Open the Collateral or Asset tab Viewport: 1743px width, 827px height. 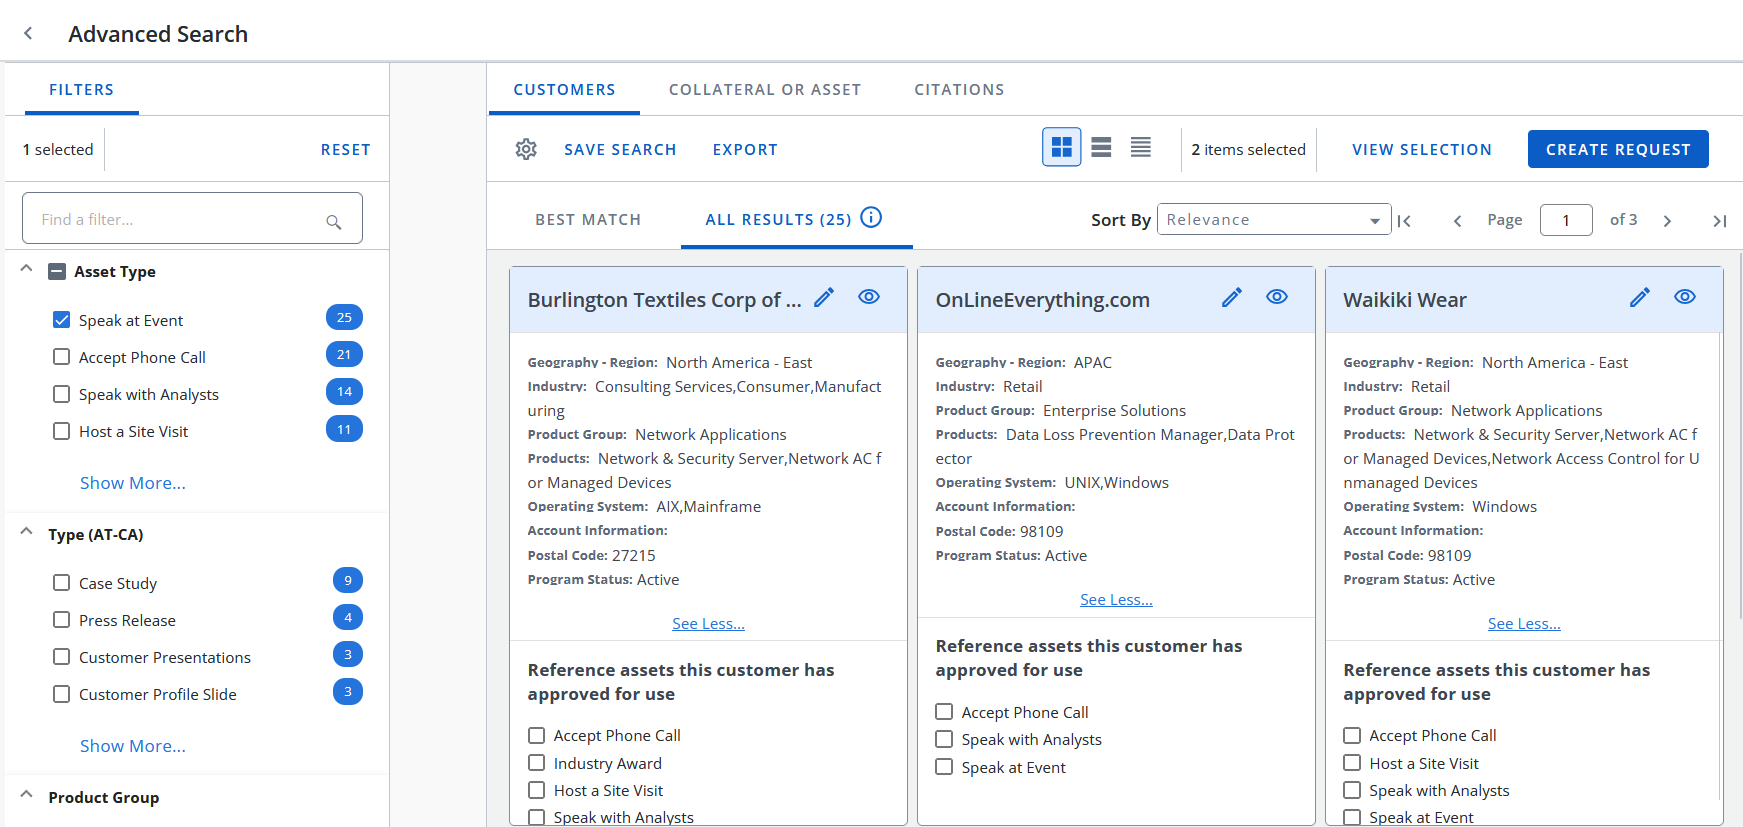[765, 90]
